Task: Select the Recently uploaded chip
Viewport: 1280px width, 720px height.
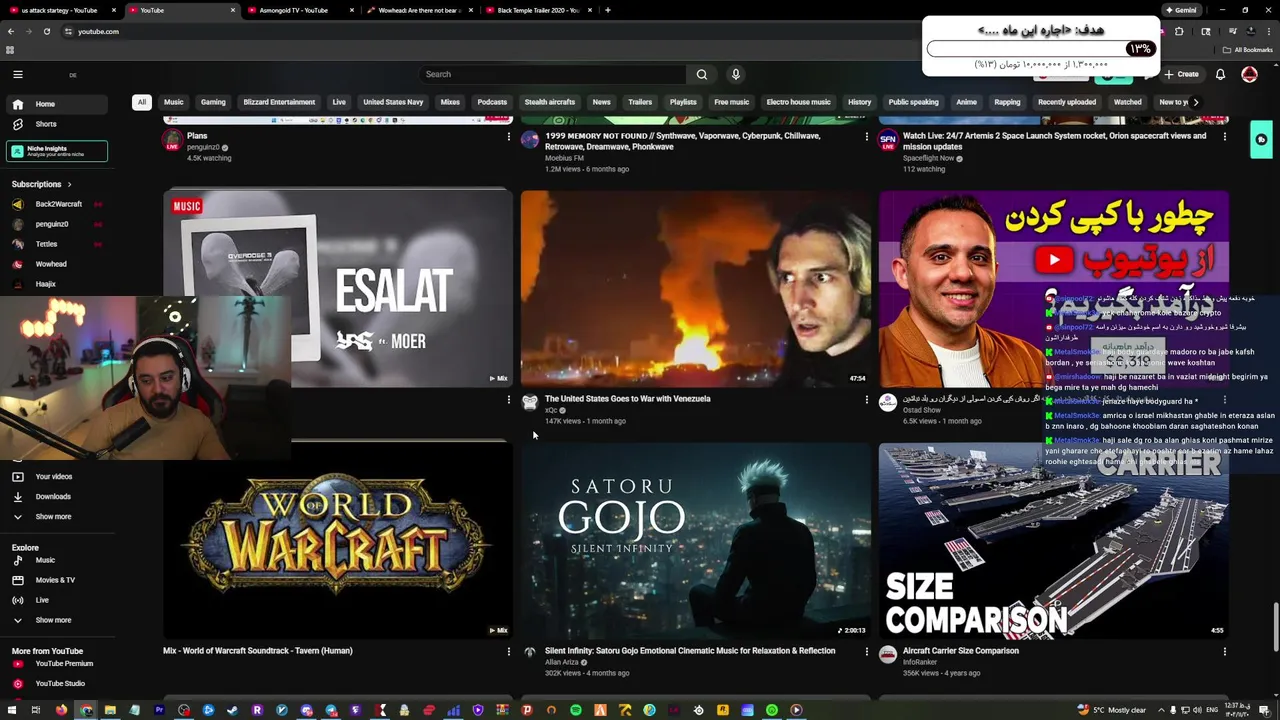Action: point(1067,102)
